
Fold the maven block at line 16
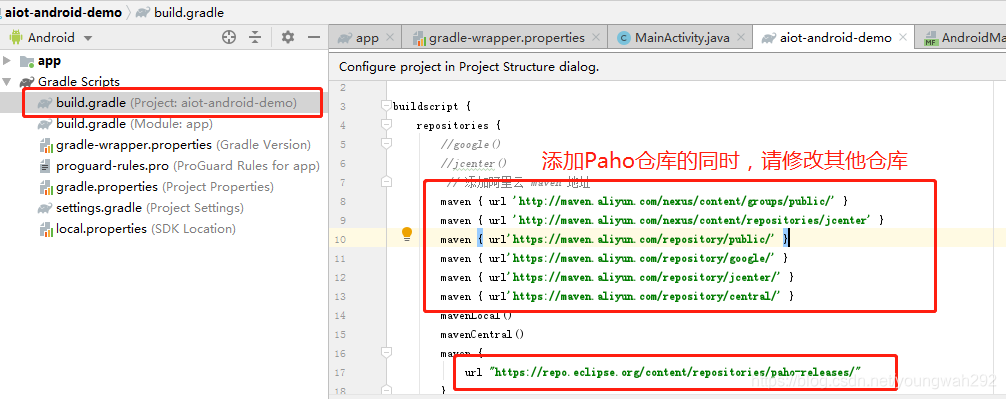[386, 353]
